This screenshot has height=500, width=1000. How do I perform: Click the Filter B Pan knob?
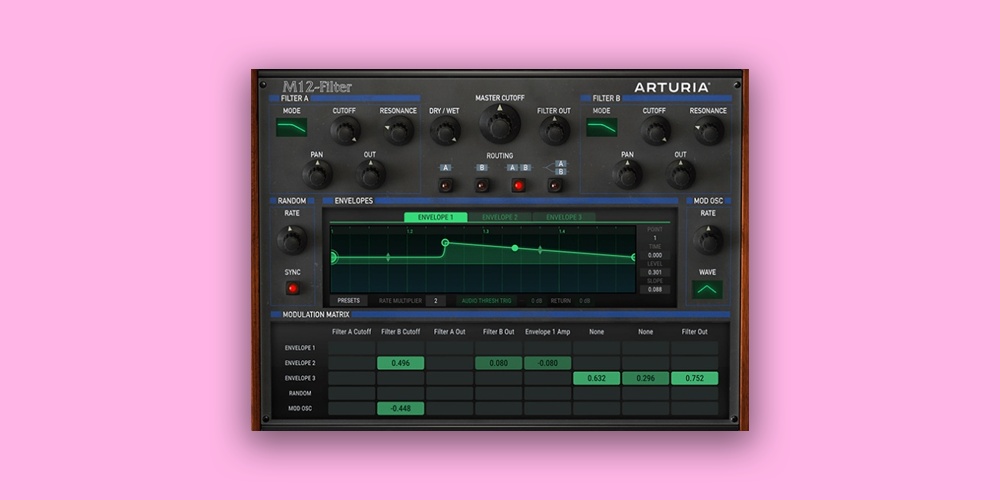[627, 174]
